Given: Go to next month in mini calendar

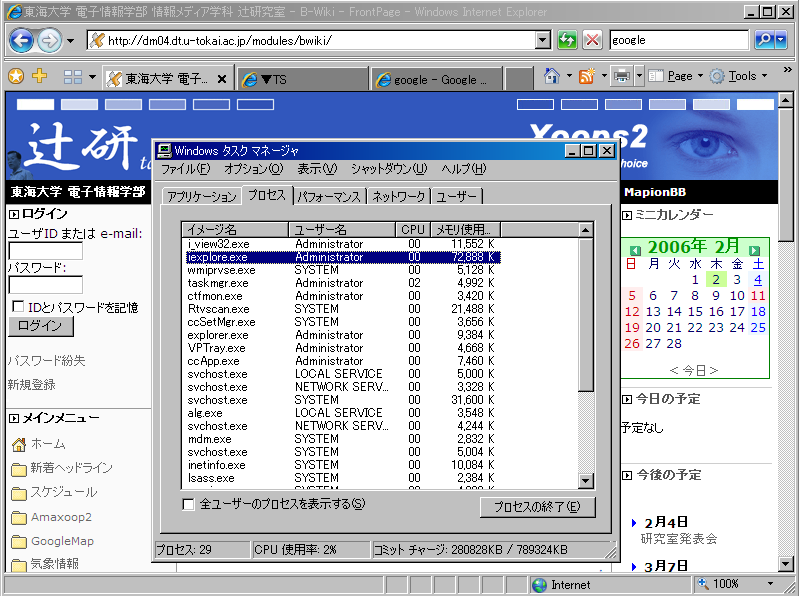Looking at the screenshot, I should point(754,250).
